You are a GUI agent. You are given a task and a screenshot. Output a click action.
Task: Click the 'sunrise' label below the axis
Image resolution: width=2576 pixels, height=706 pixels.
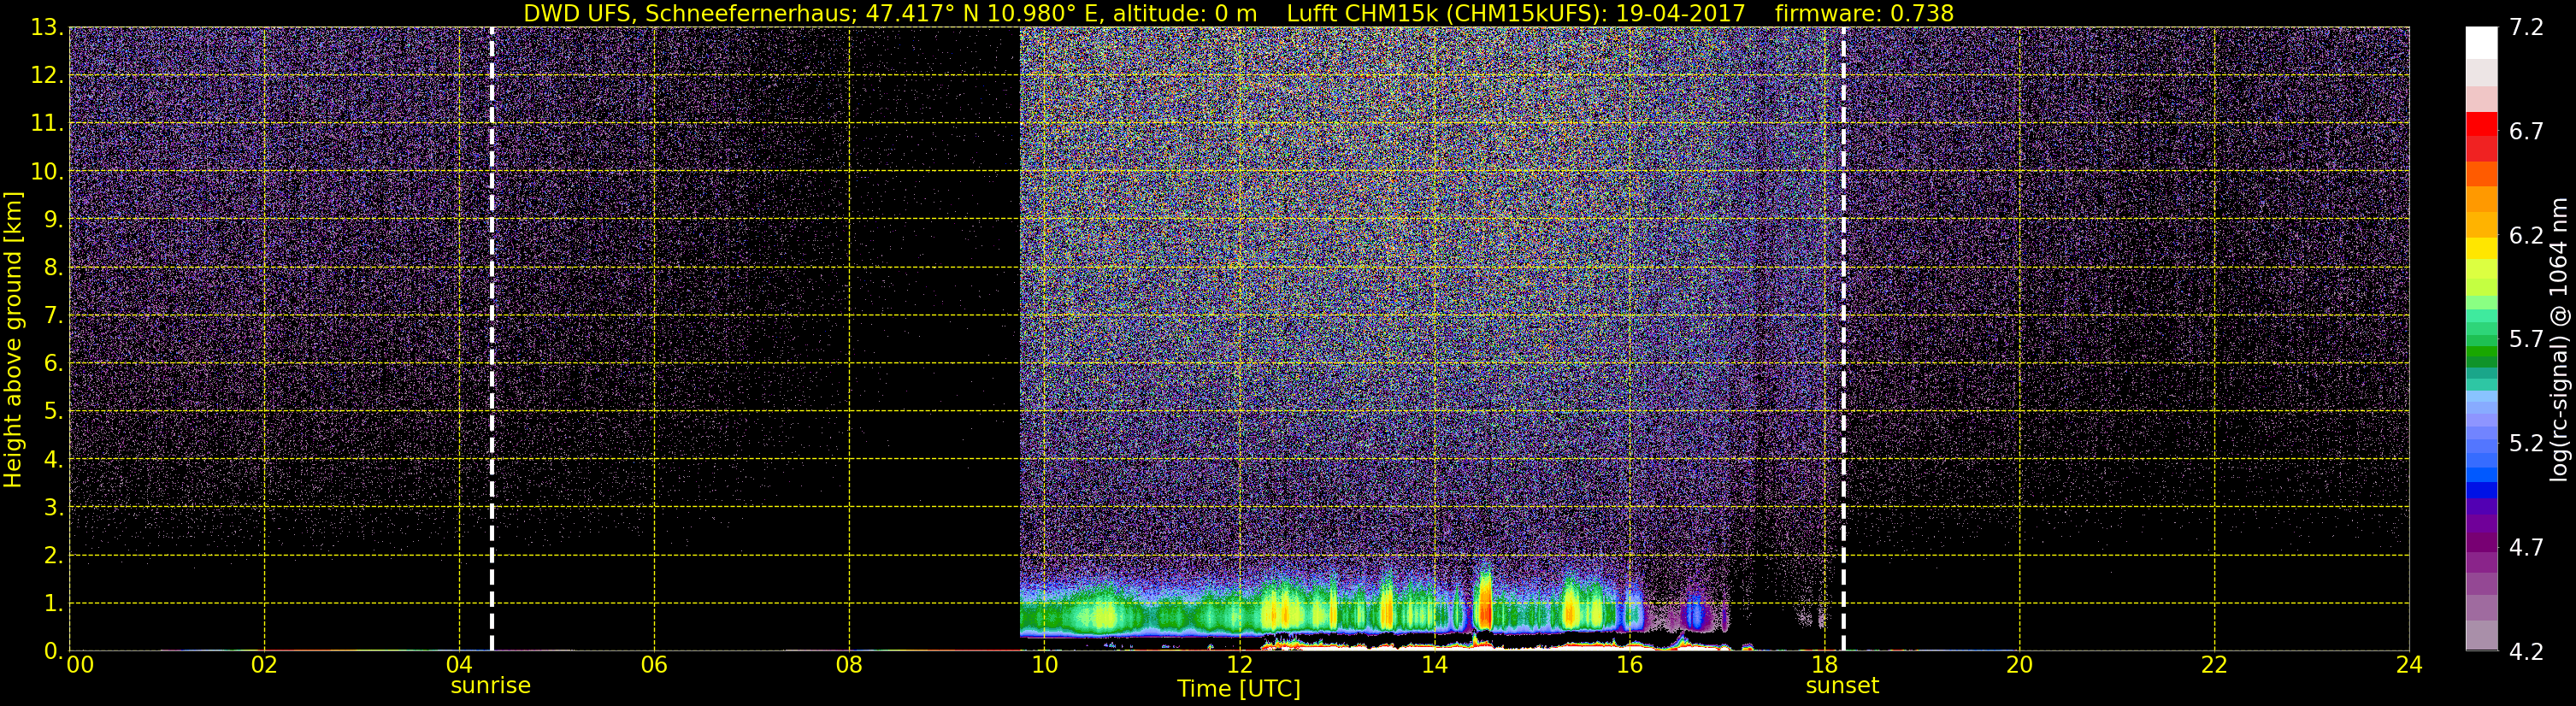pos(491,686)
